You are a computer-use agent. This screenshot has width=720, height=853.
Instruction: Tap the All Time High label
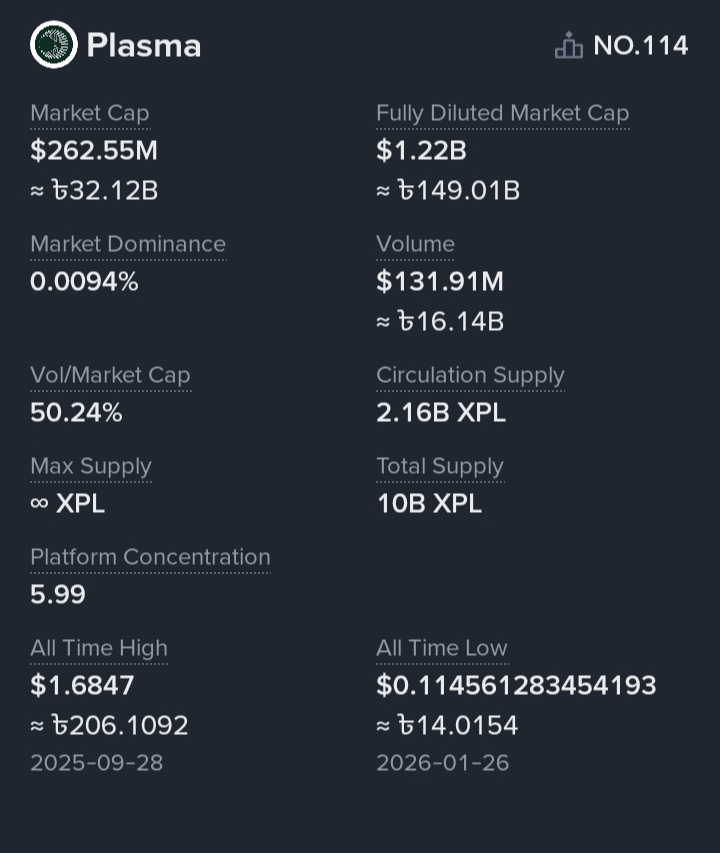coord(99,649)
